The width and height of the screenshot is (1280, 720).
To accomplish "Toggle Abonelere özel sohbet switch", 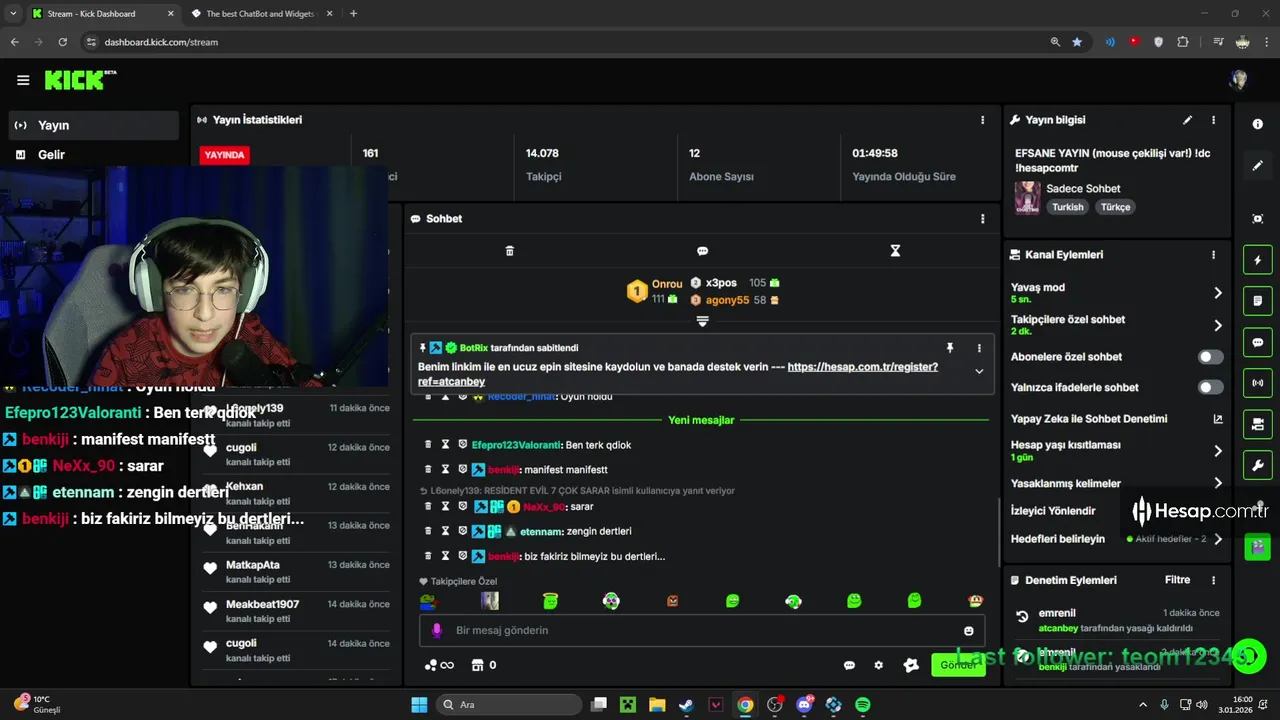I will [1210, 357].
